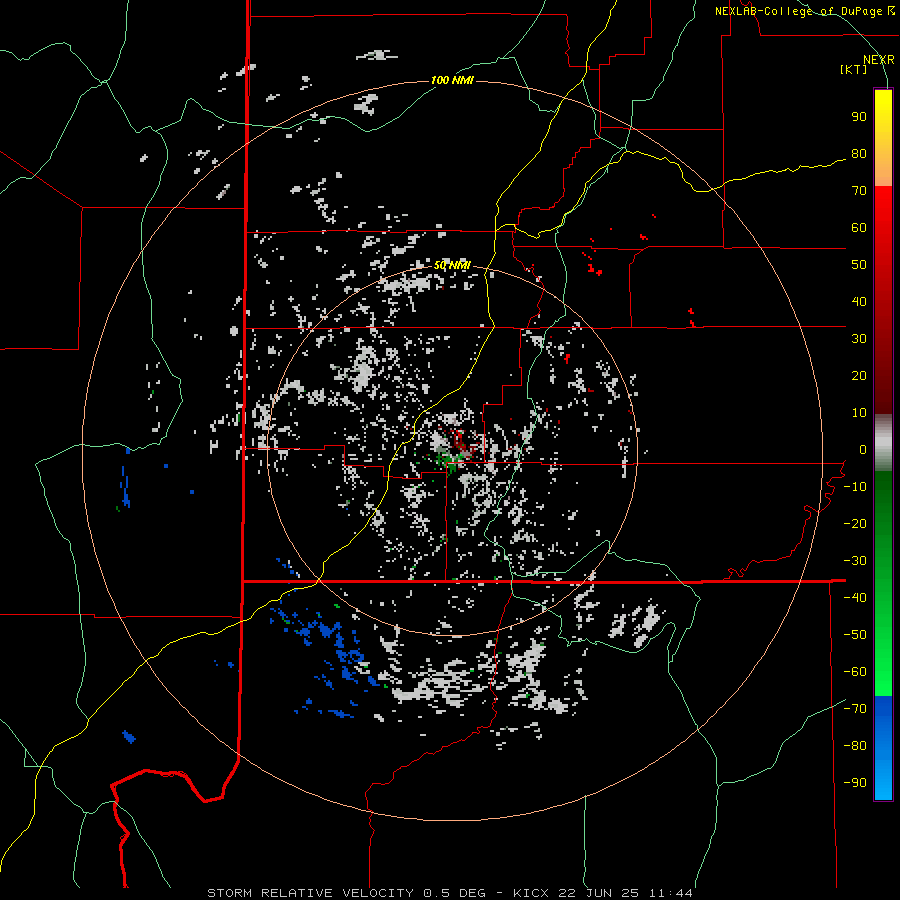This screenshot has width=900, height=900.
Task: Click the -10 value on velocity scale
Action: pyautogui.click(x=855, y=487)
